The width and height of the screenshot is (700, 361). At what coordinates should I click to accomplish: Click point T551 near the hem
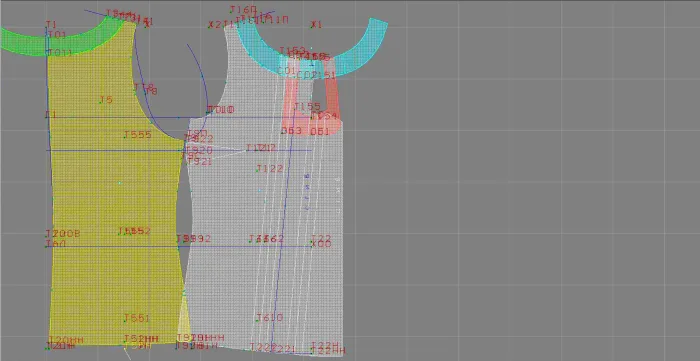137,318
